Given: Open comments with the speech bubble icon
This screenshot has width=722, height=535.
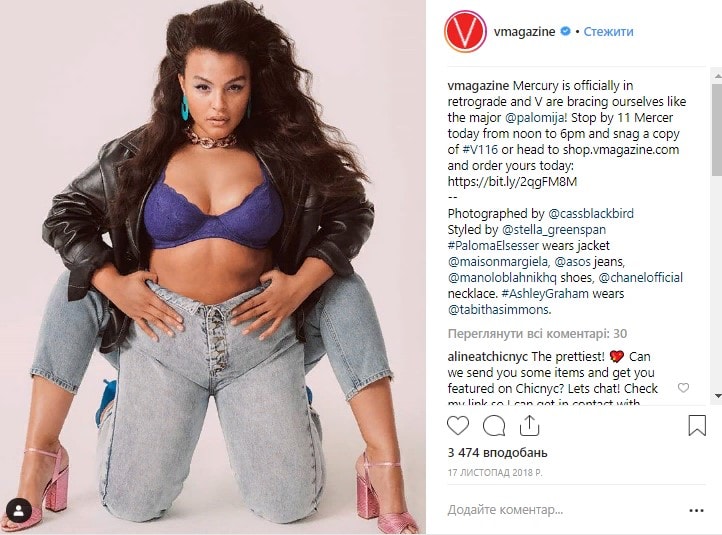Looking at the screenshot, I should (494, 425).
